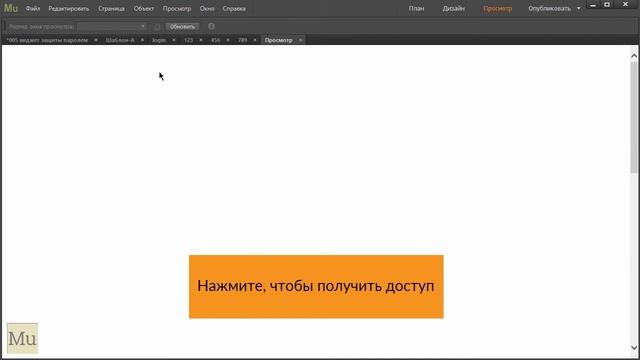Expand the Опубликовать dropdown arrow
640x360 pixels.
(x=578, y=9)
